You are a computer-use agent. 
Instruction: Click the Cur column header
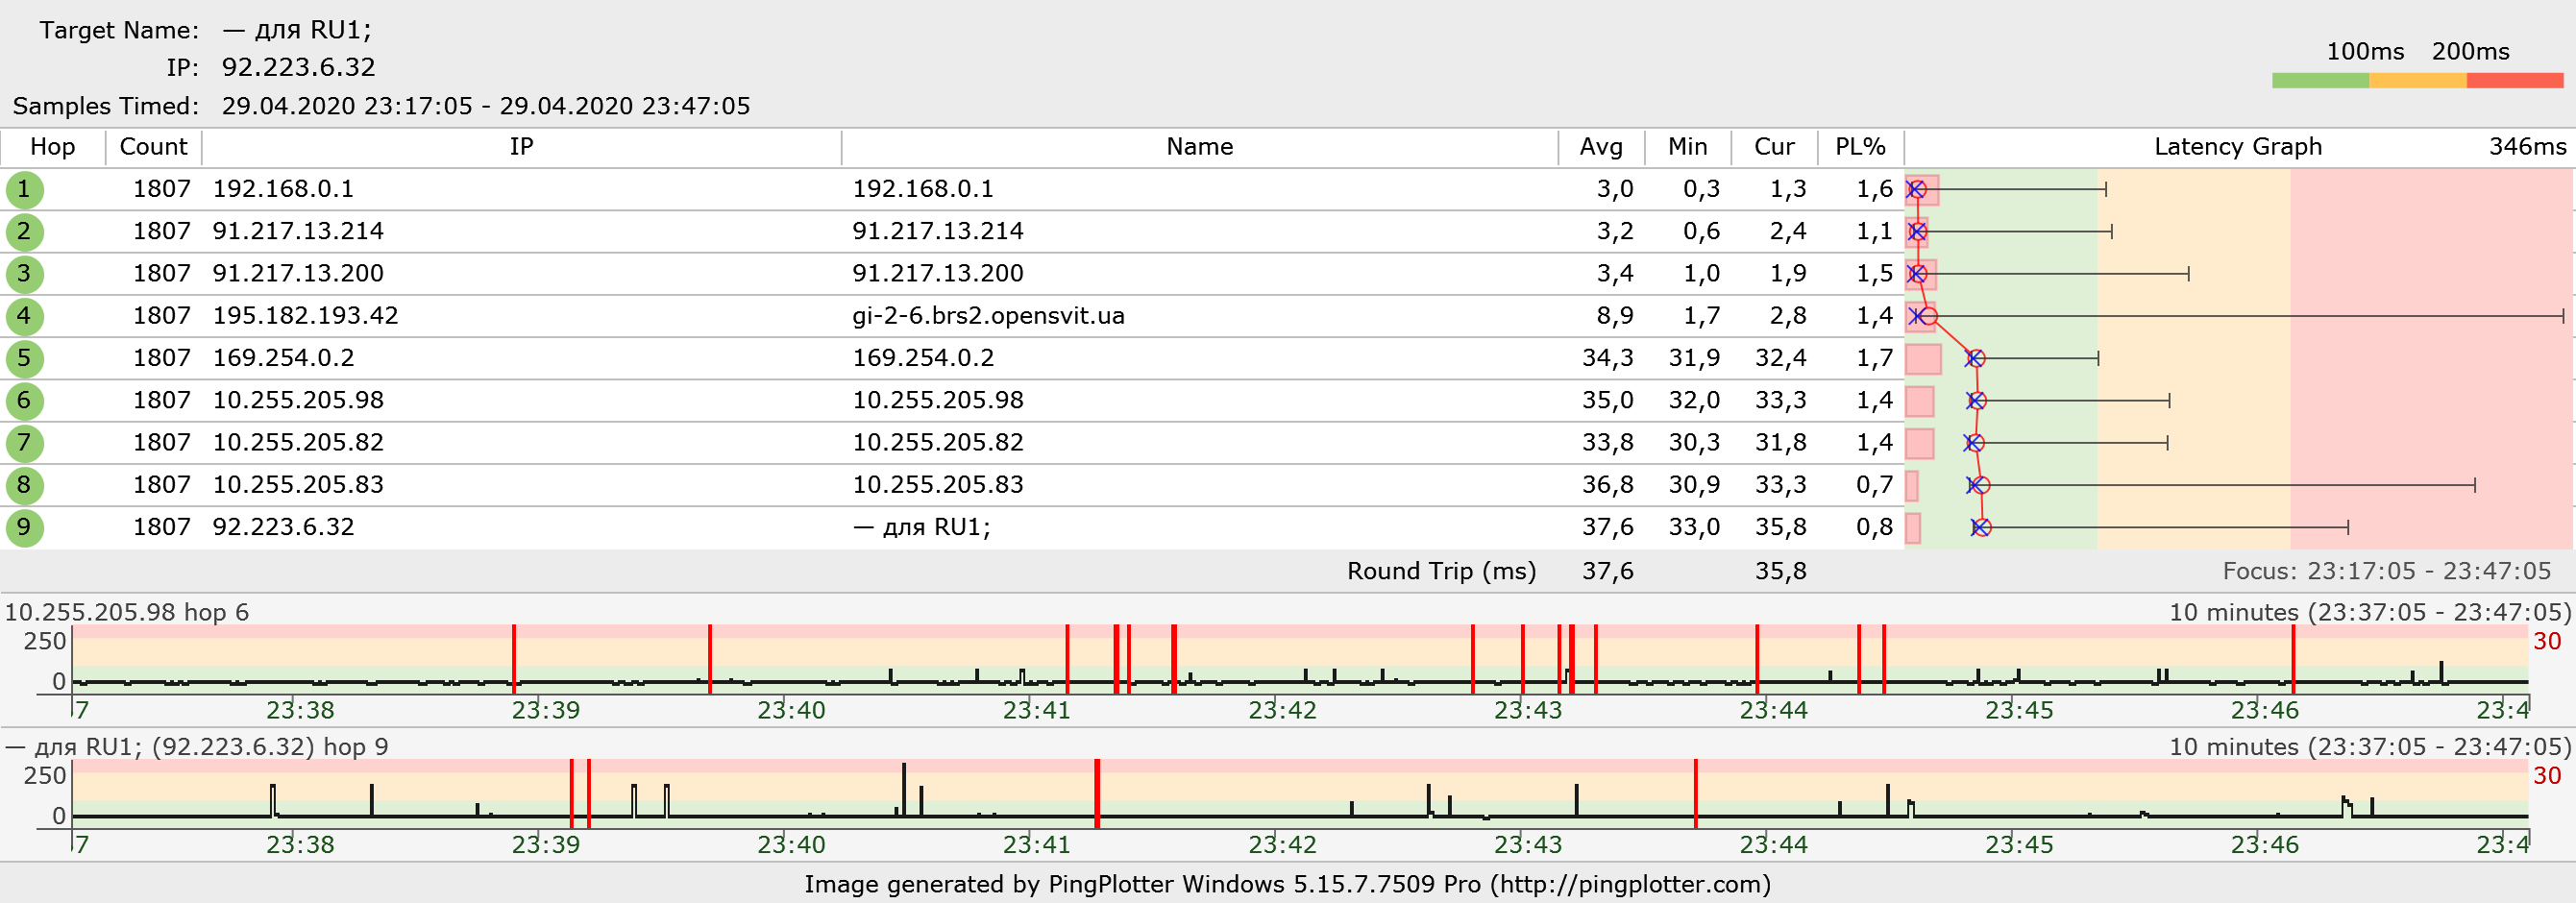1774,147
